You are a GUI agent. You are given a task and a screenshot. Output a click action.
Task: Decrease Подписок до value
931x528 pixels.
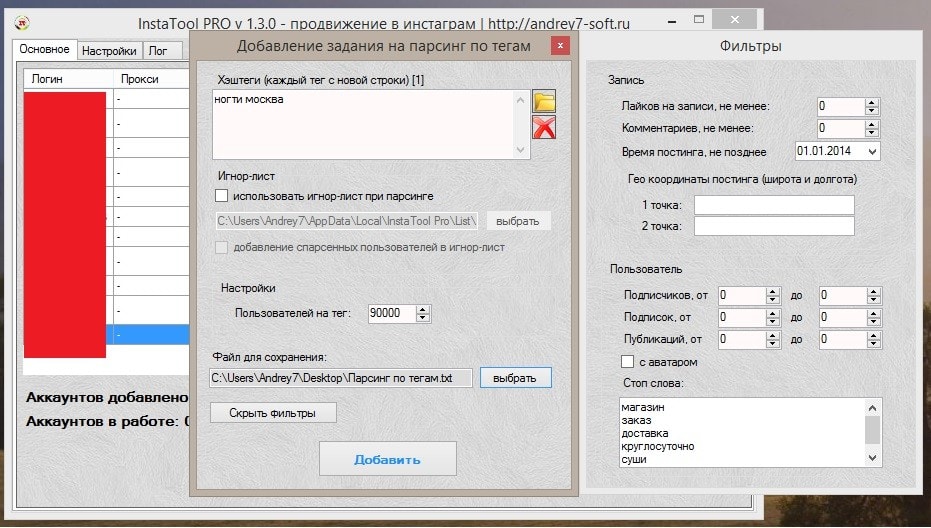click(873, 322)
